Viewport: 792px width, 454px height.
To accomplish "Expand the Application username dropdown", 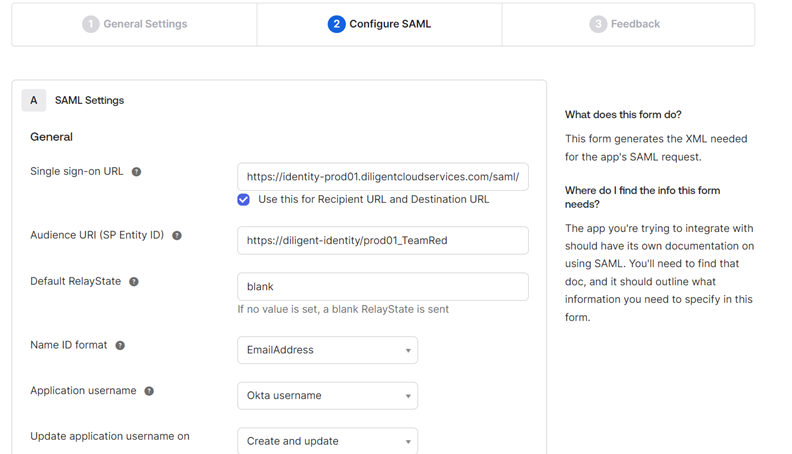I will click(327, 396).
